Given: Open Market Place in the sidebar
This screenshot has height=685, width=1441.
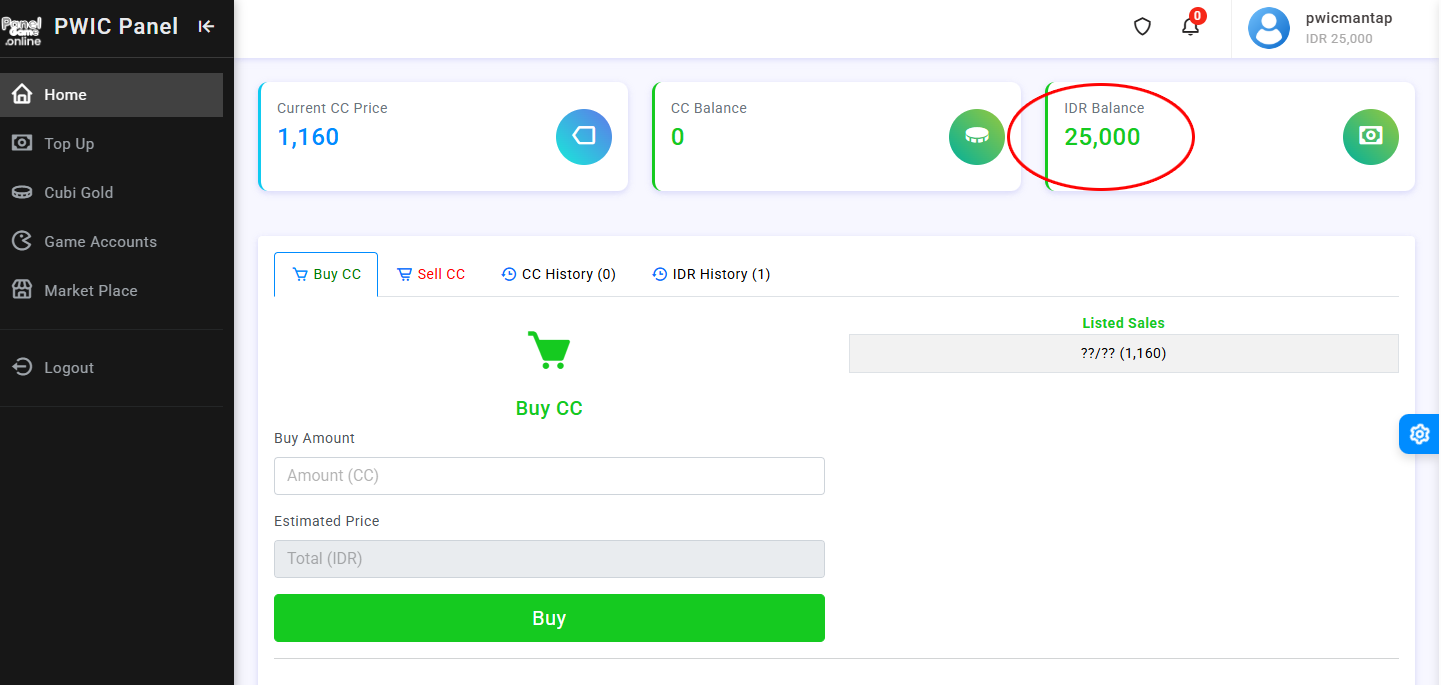Looking at the screenshot, I should 90,291.
